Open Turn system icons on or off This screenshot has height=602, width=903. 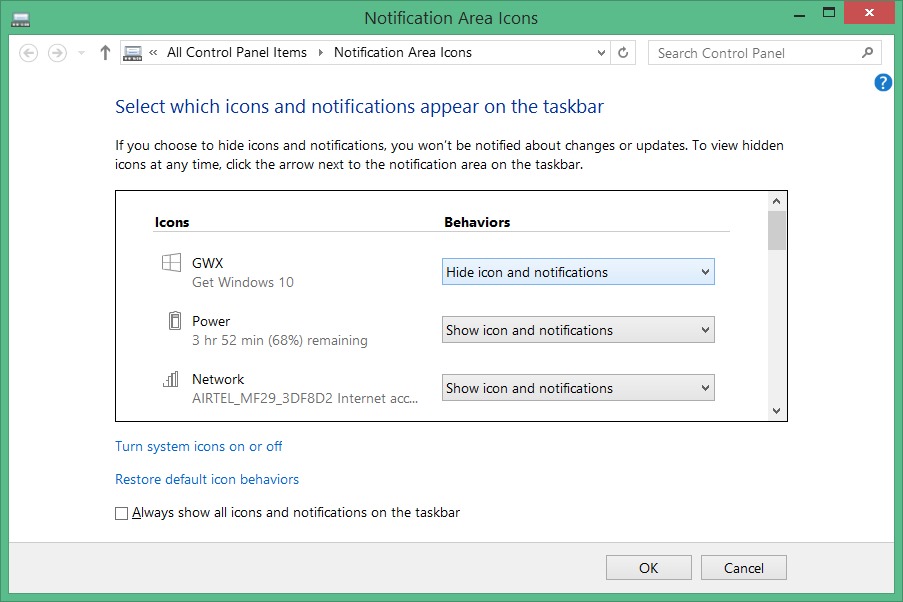[x=199, y=447]
